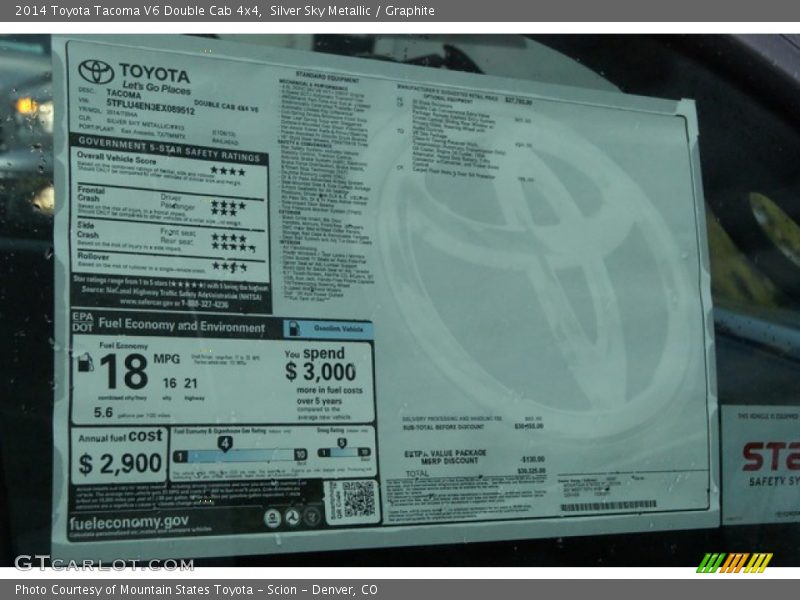Viewport: 800px width, 600px height.
Task: Click the 2014 Toyota Tacoma photo title caption
Action: pyautogui.click(x=225, y=11)
